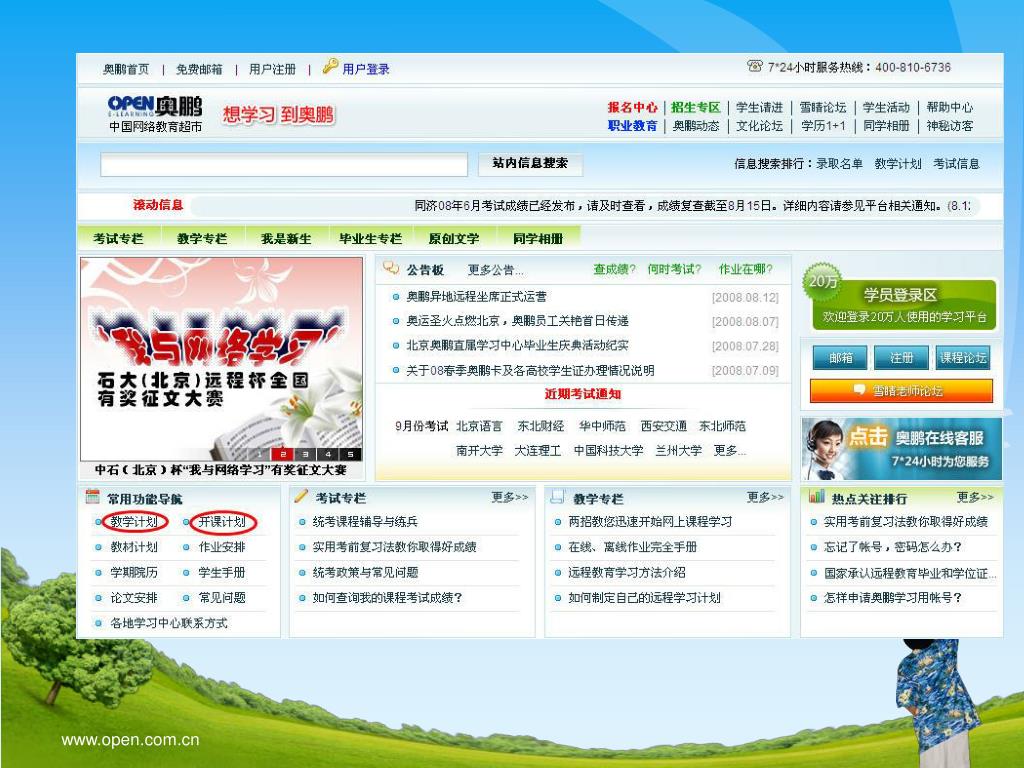Open 忘记了帐号,密码怎么办? article

click(893, 547)
